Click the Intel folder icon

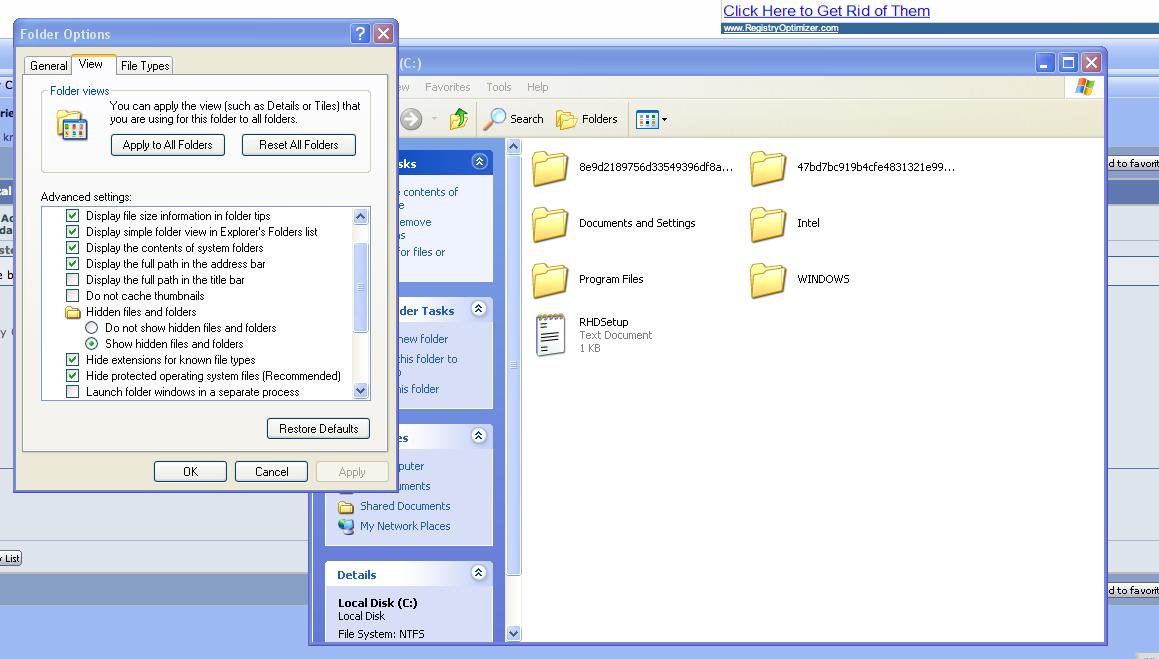point(768,224)
